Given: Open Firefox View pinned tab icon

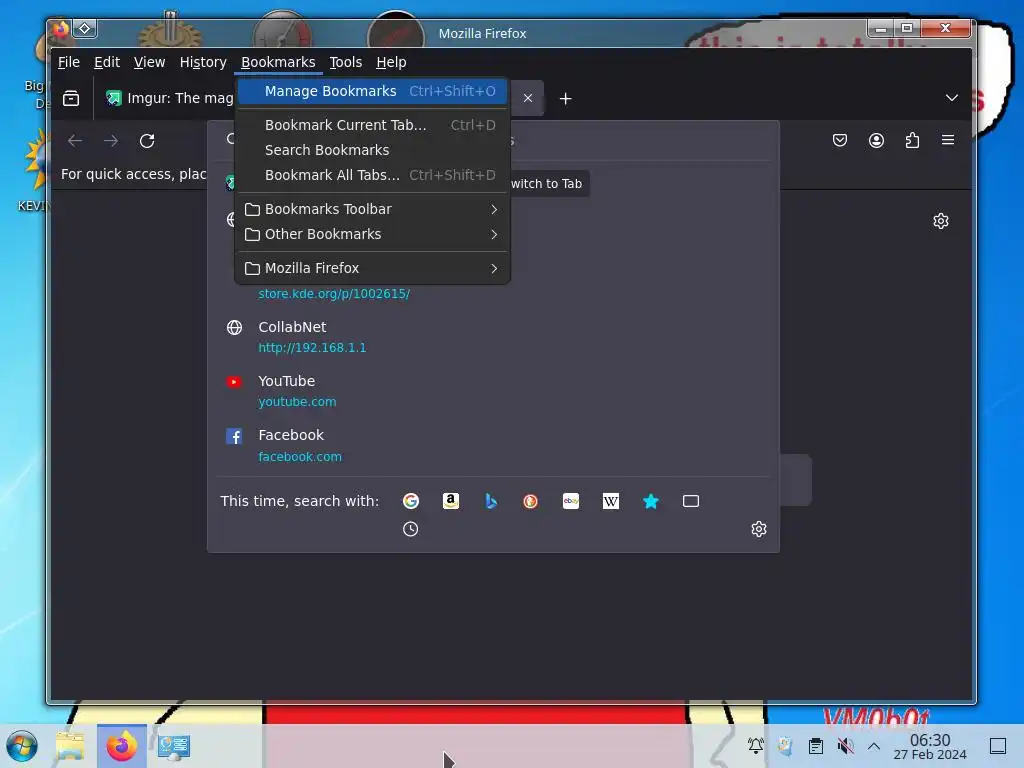Looking at the screenshot, I should pyautogui.click(x=71, y=99).
